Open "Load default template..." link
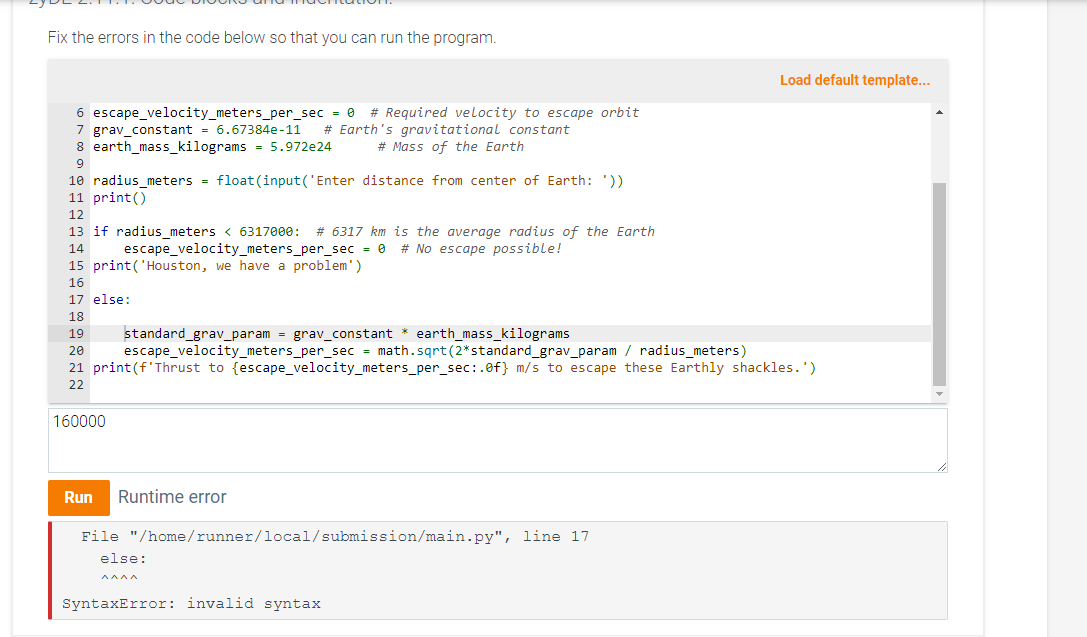Screen dimensions: 1087x637 (x=854, y=80)
